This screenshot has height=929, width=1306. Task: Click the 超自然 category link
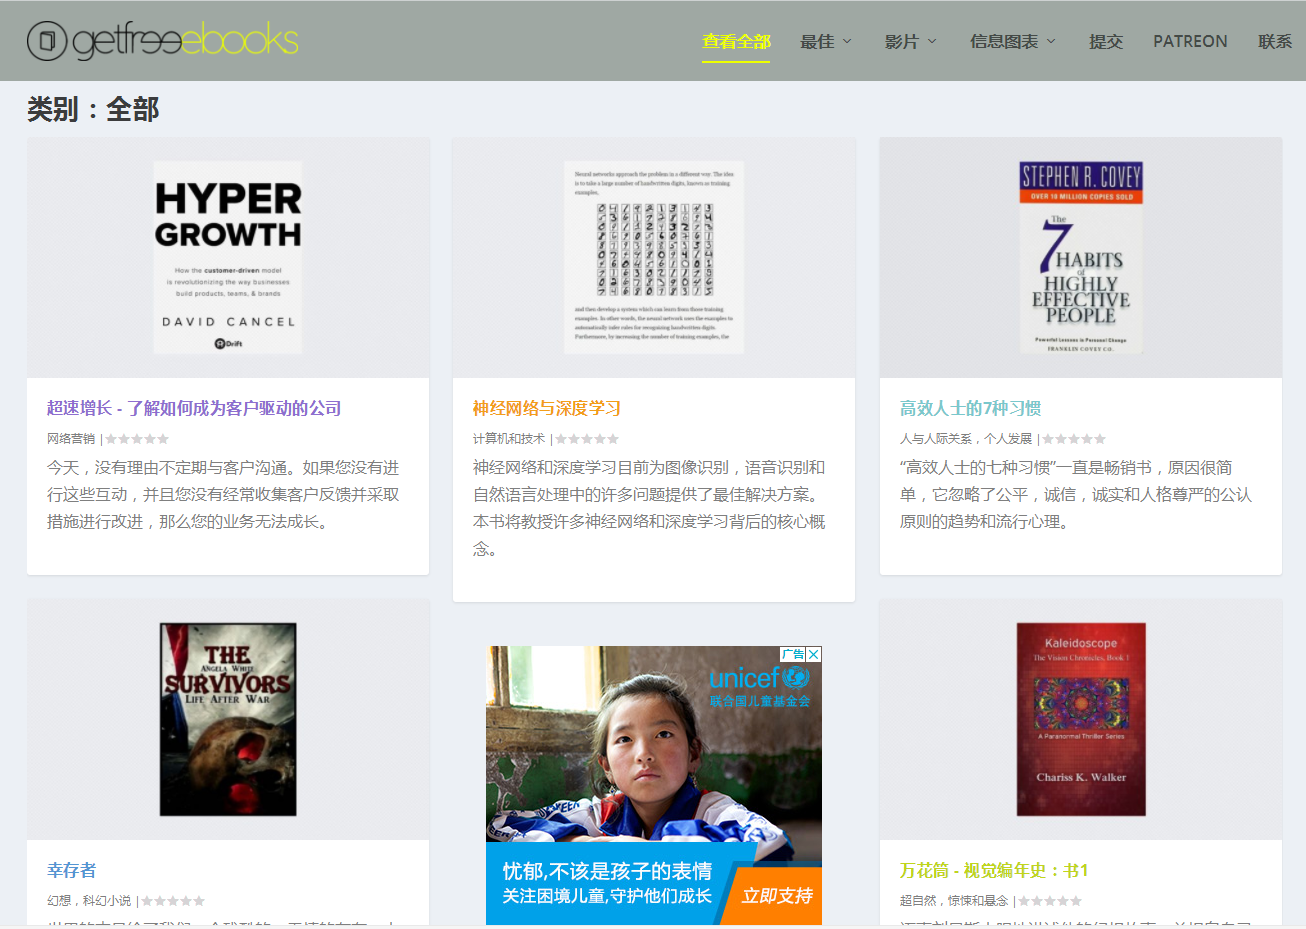point(918,901)
